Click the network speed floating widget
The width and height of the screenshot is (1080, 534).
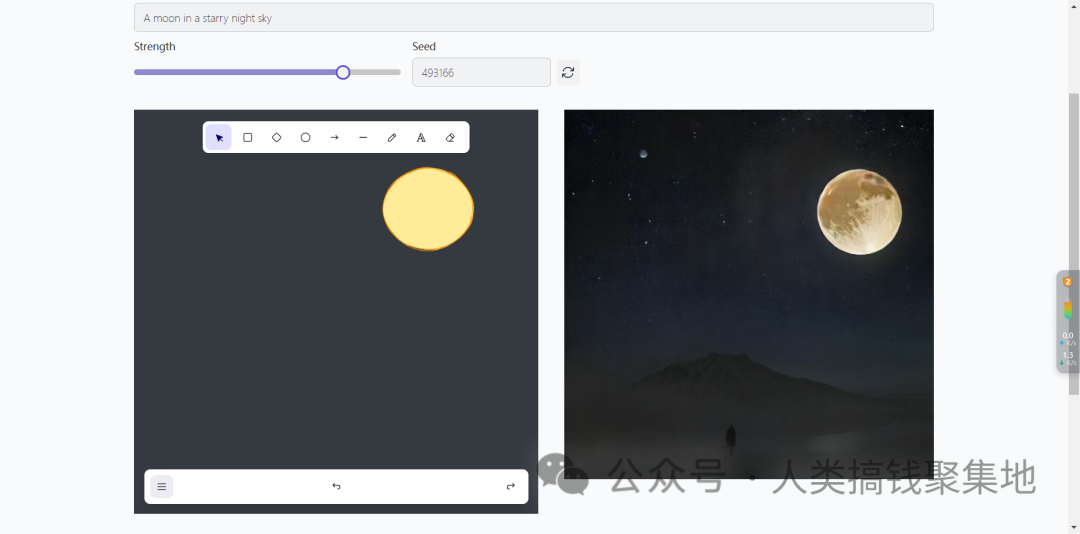click(1068, 321)
